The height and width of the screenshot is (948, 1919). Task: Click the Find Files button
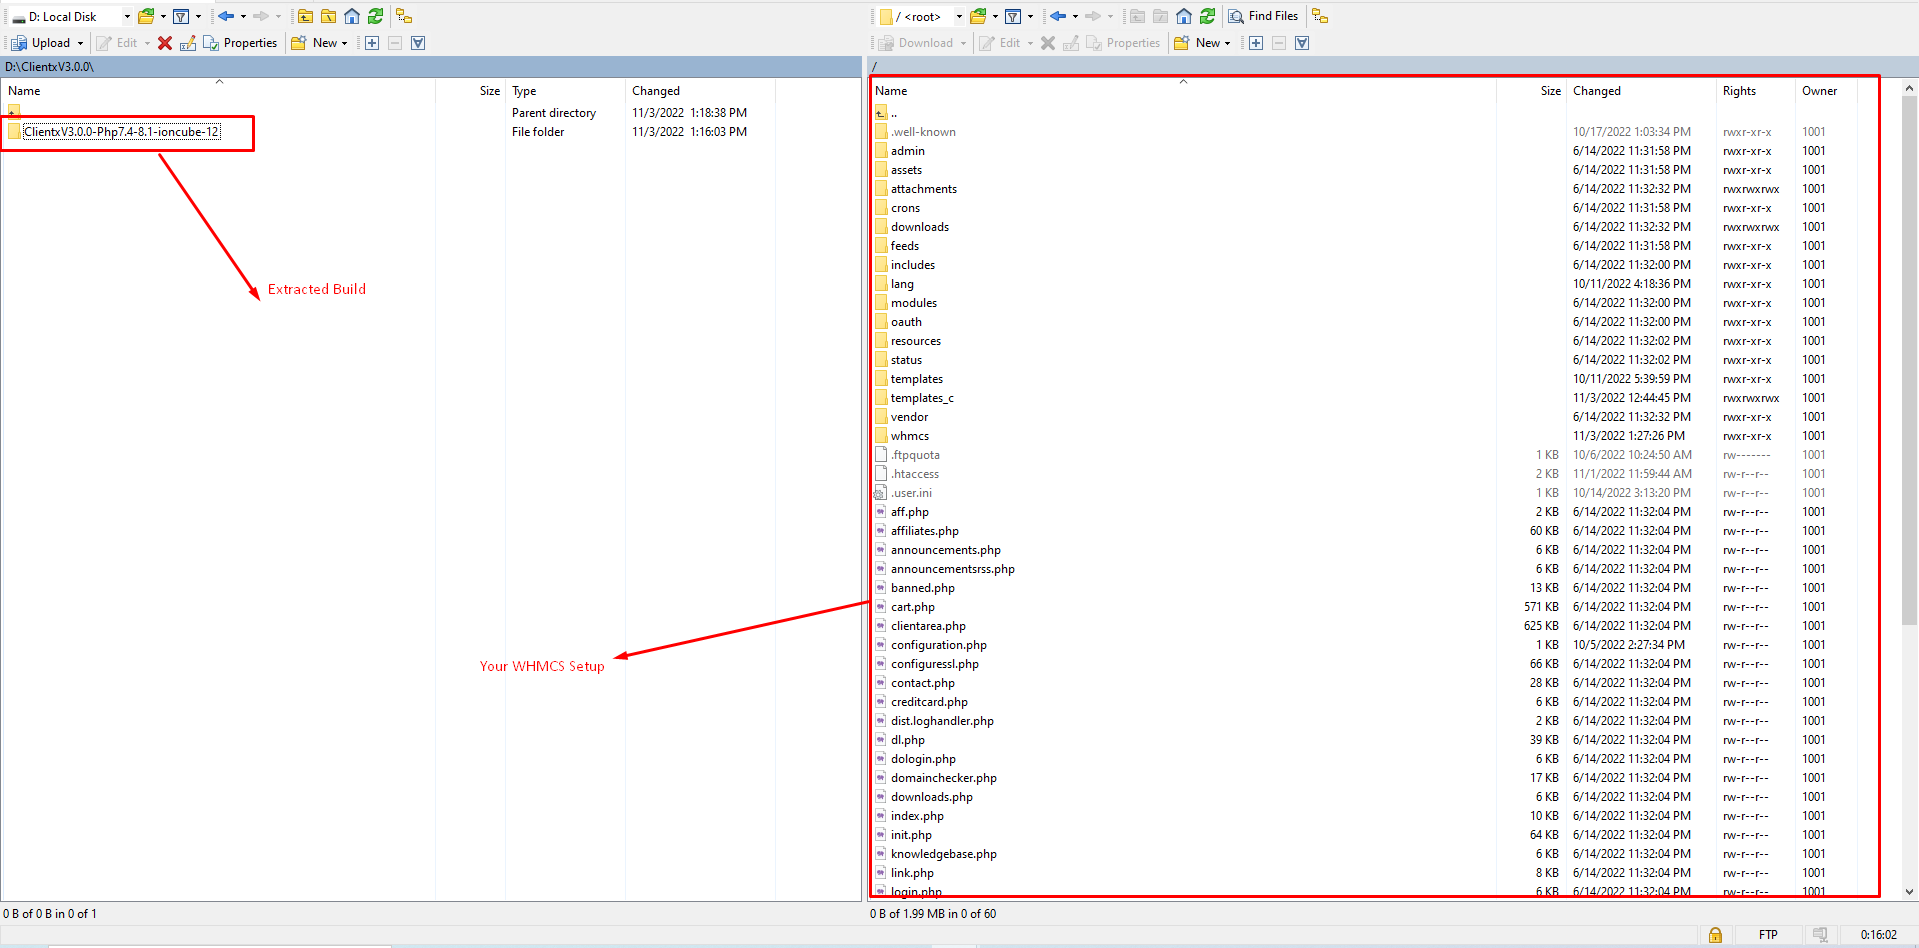pyautogui.click(x=1263, y=16)
